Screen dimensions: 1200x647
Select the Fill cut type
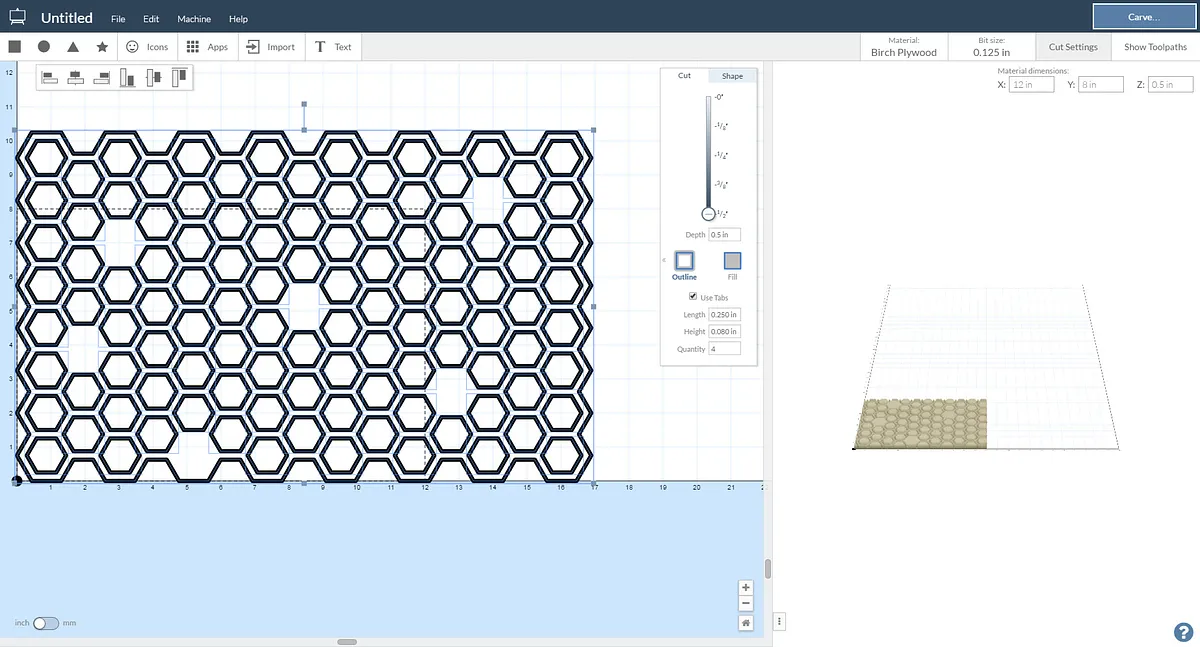click(732, 261)
